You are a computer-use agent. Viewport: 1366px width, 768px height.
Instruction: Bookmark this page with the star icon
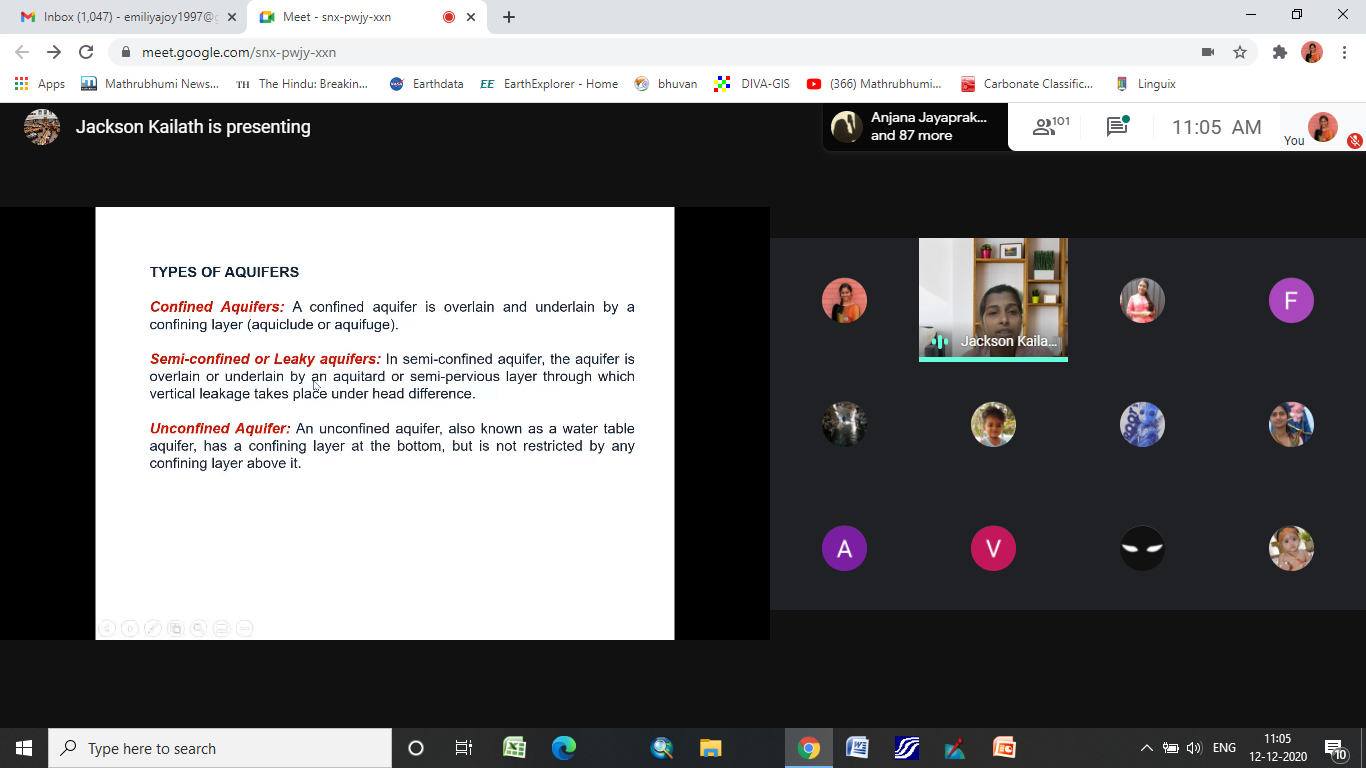(1240, 52)
